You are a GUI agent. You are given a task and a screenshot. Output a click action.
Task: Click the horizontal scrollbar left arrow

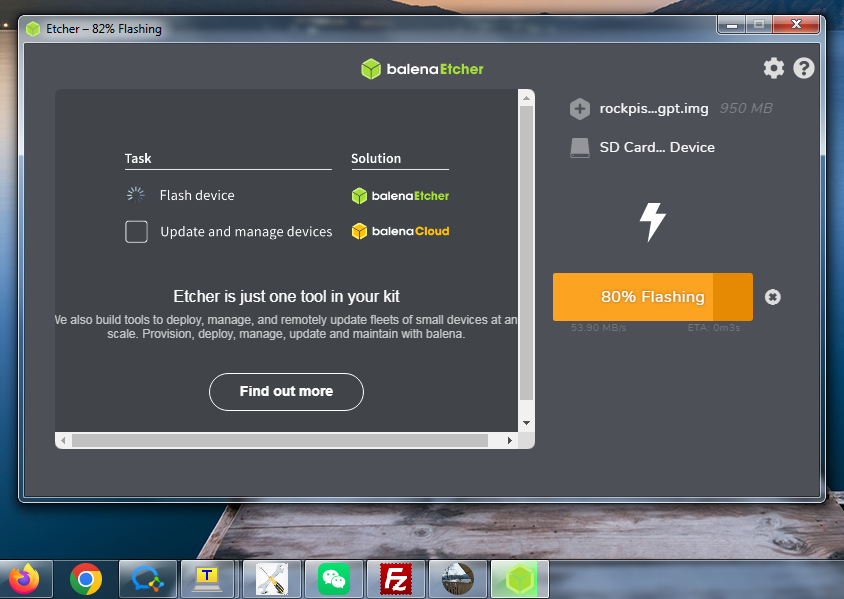click(63, 440)
